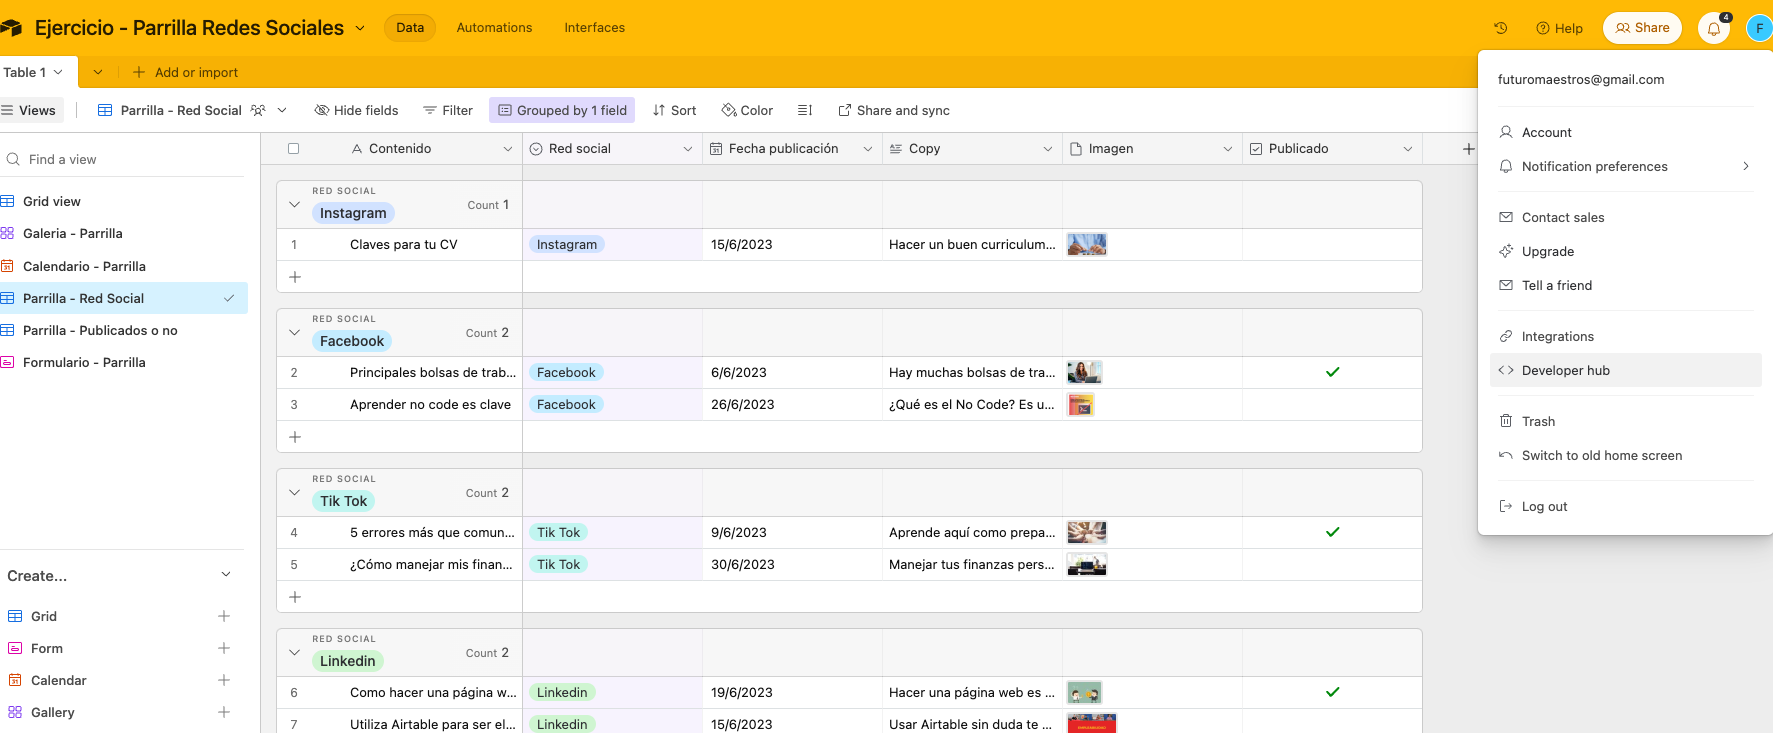Uncheck Publicado for Principales bolsas row

pos(1332,372)
